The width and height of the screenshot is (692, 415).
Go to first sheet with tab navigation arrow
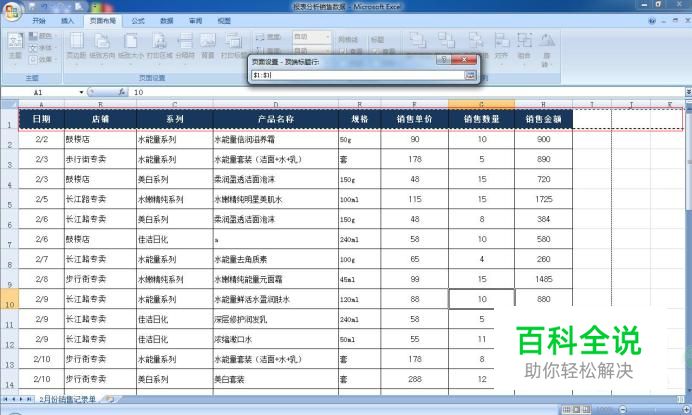6,399
